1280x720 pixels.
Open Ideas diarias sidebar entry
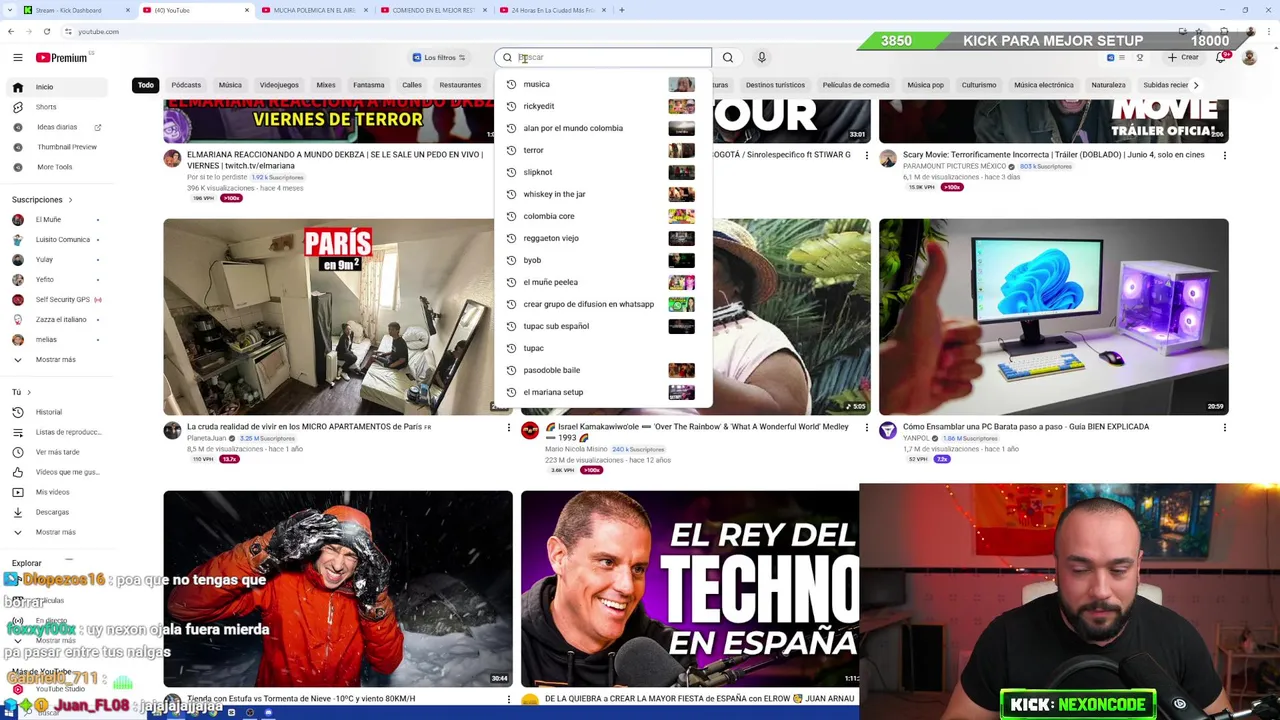pyautogui.click(x=57, y=127)
